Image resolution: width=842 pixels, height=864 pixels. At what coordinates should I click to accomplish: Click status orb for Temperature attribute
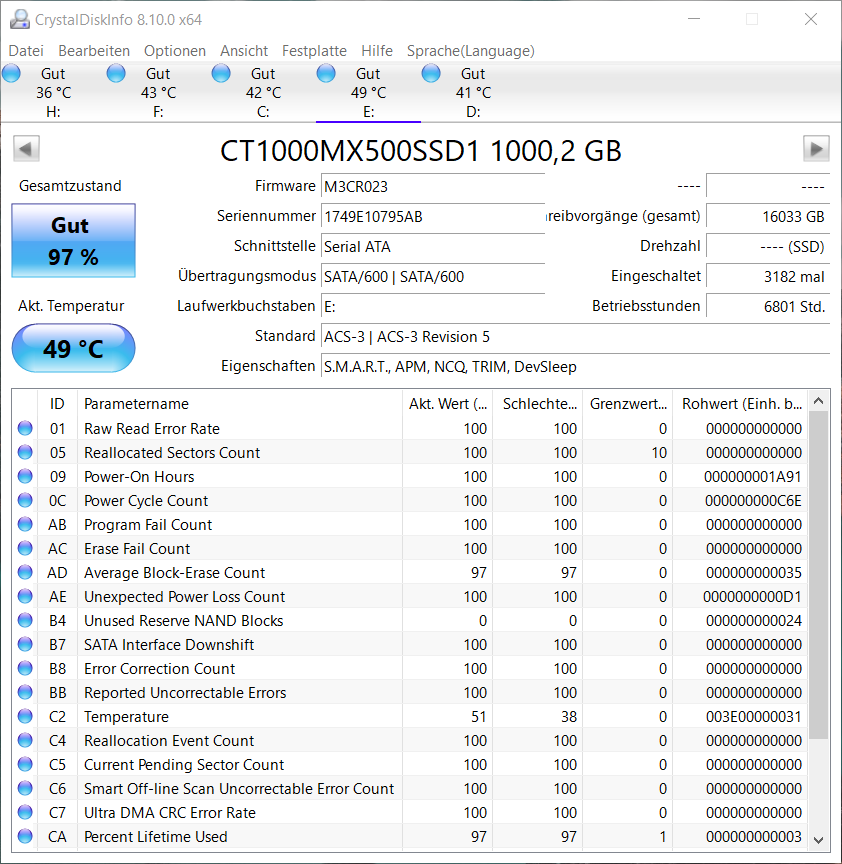point(25,716)
